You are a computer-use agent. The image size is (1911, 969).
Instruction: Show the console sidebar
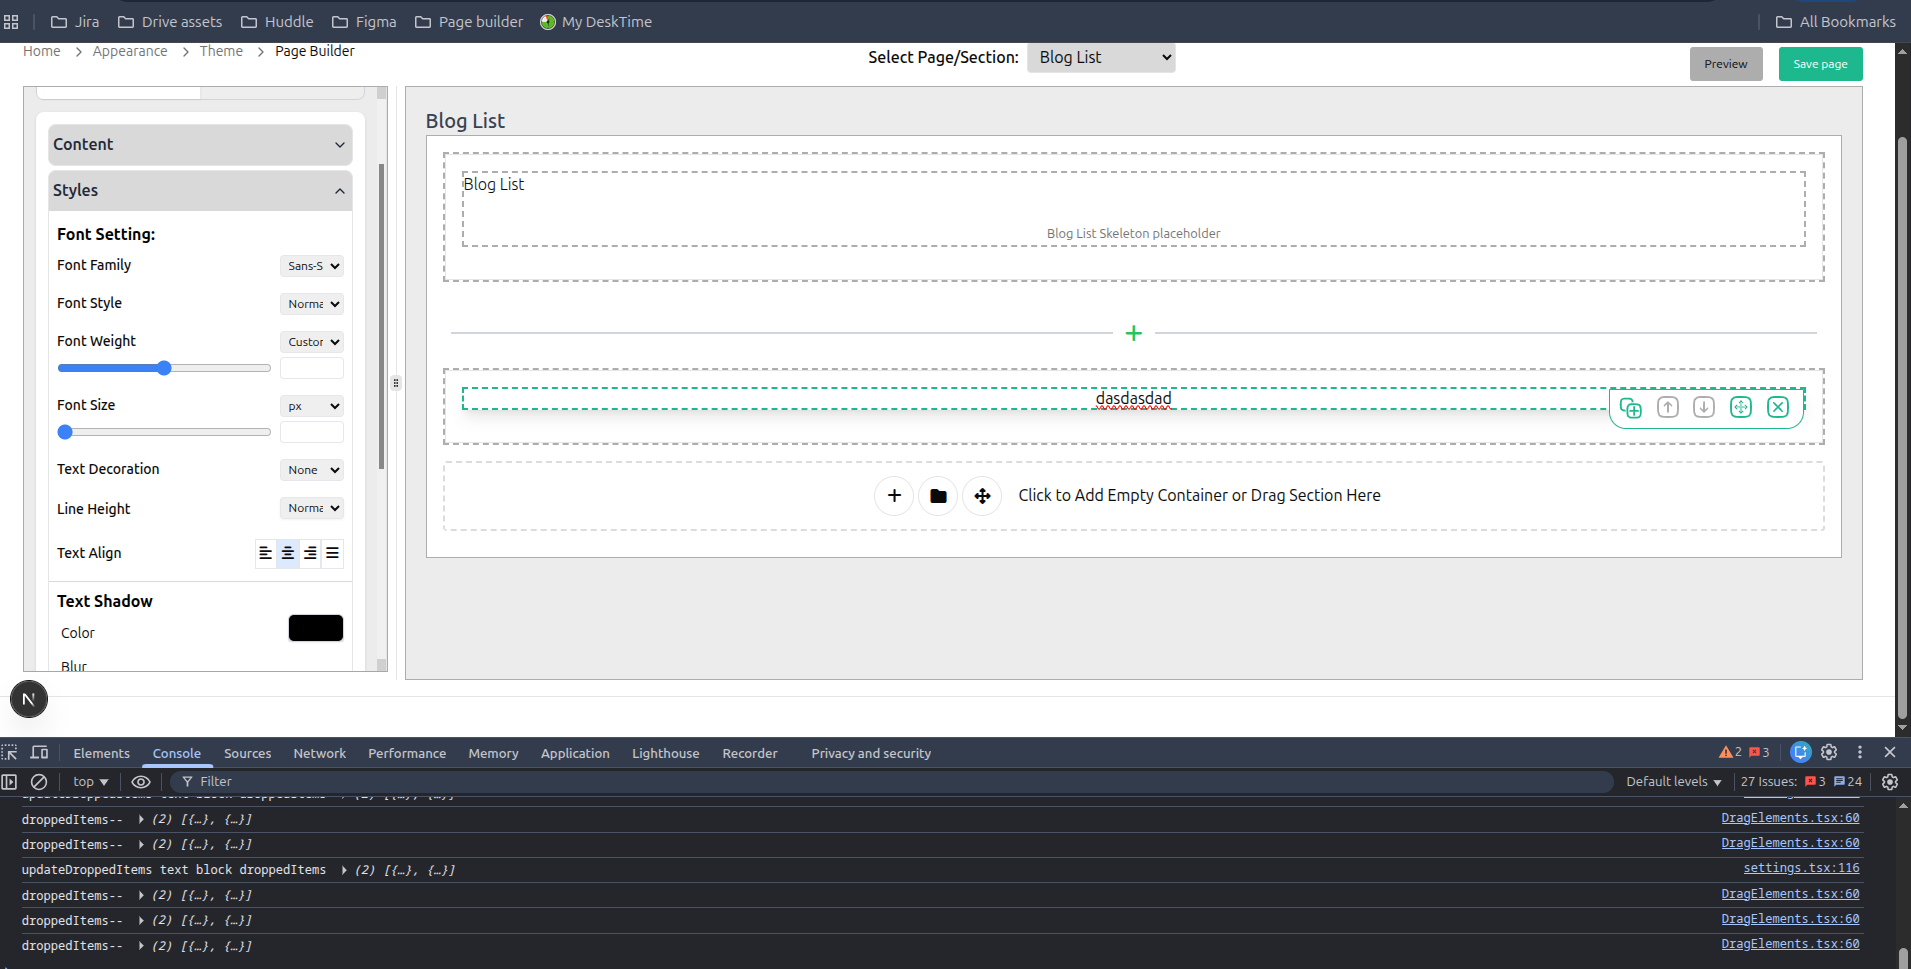pyautogui.click(x=10, y=782)
